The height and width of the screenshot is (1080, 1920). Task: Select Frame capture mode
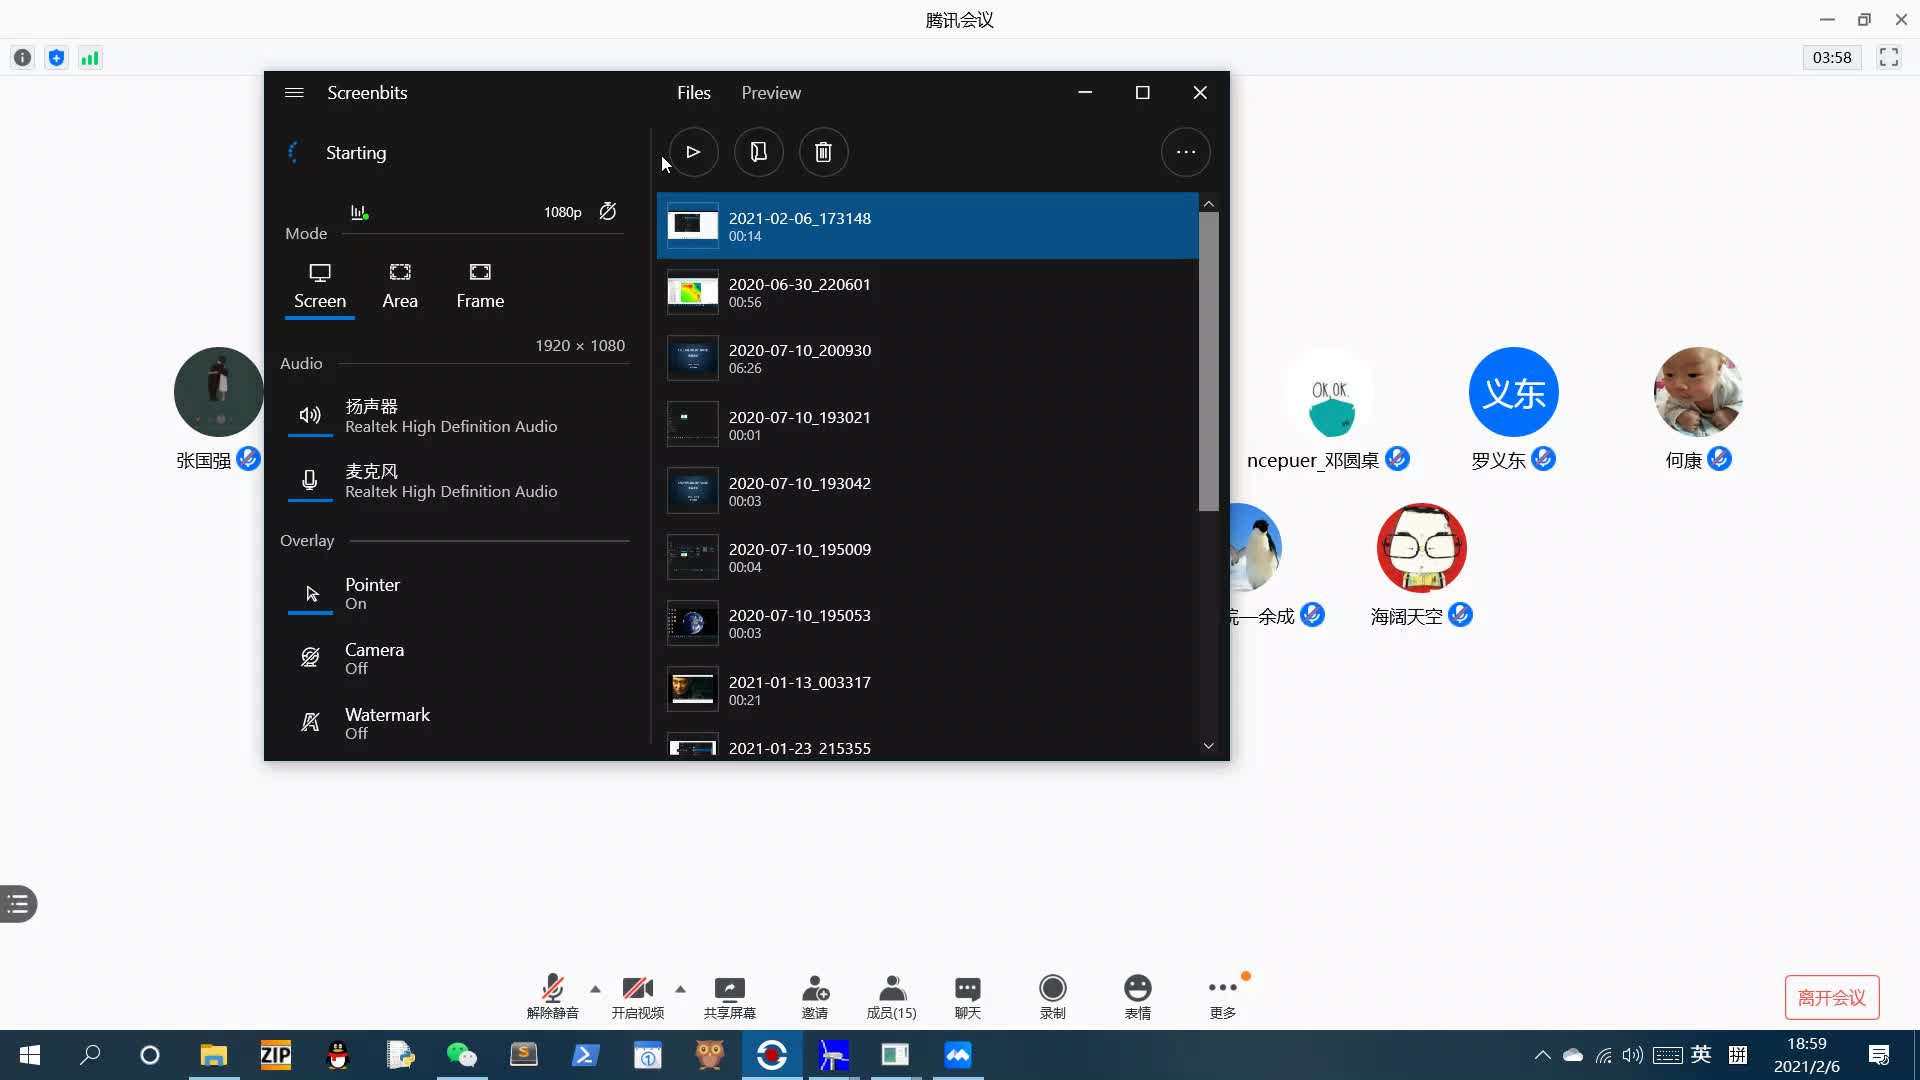point(479,284)
